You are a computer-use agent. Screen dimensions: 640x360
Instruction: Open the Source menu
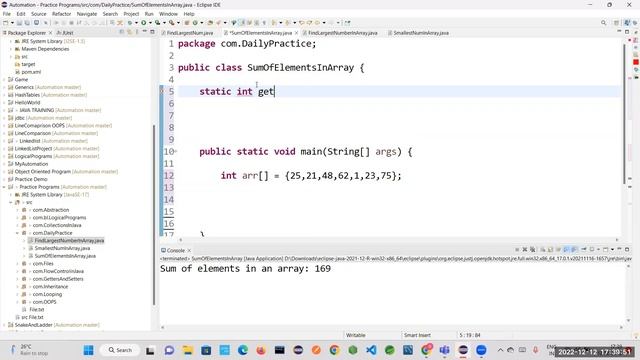(x=38, y=14)
